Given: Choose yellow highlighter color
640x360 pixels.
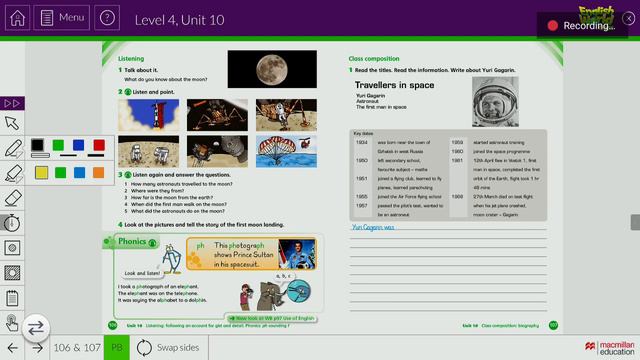Looking at the screenshot, I should click(x=41, y=173).
